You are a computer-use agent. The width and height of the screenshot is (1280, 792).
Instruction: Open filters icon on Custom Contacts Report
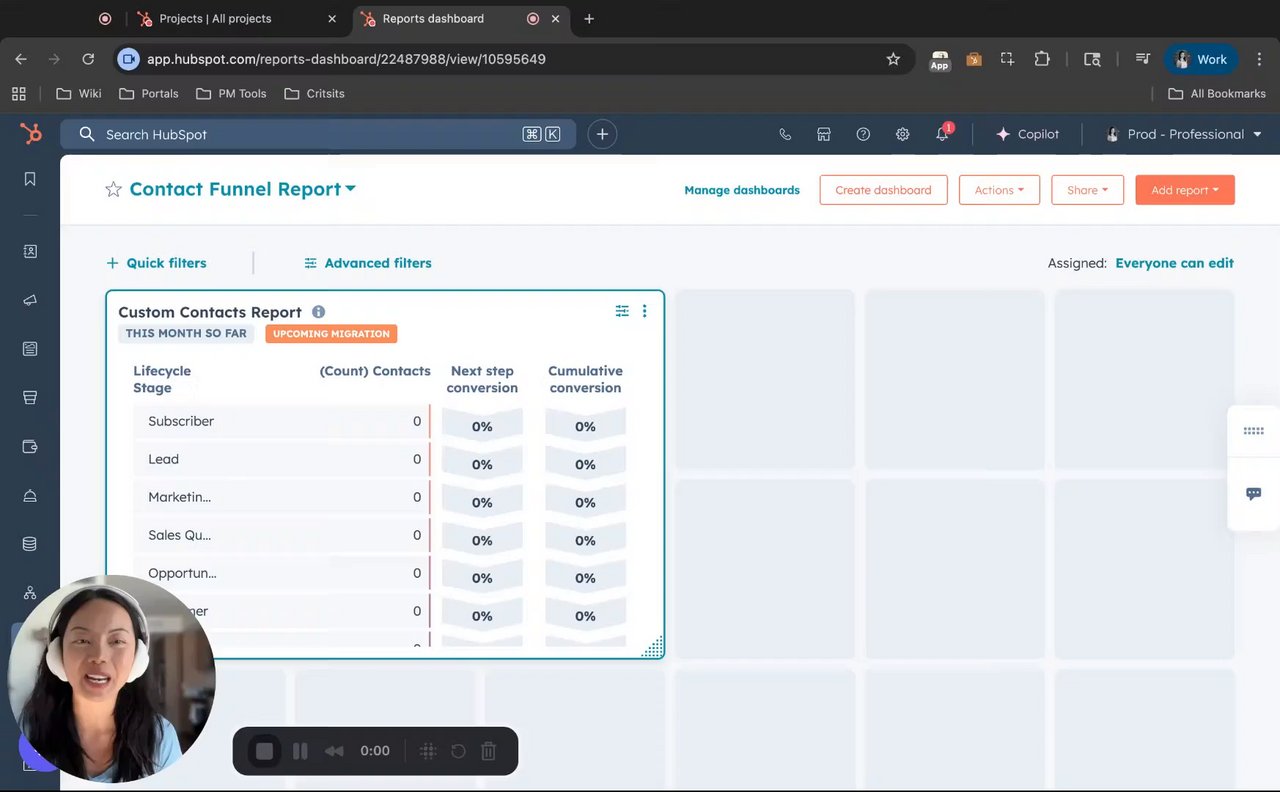pos(622,311)
